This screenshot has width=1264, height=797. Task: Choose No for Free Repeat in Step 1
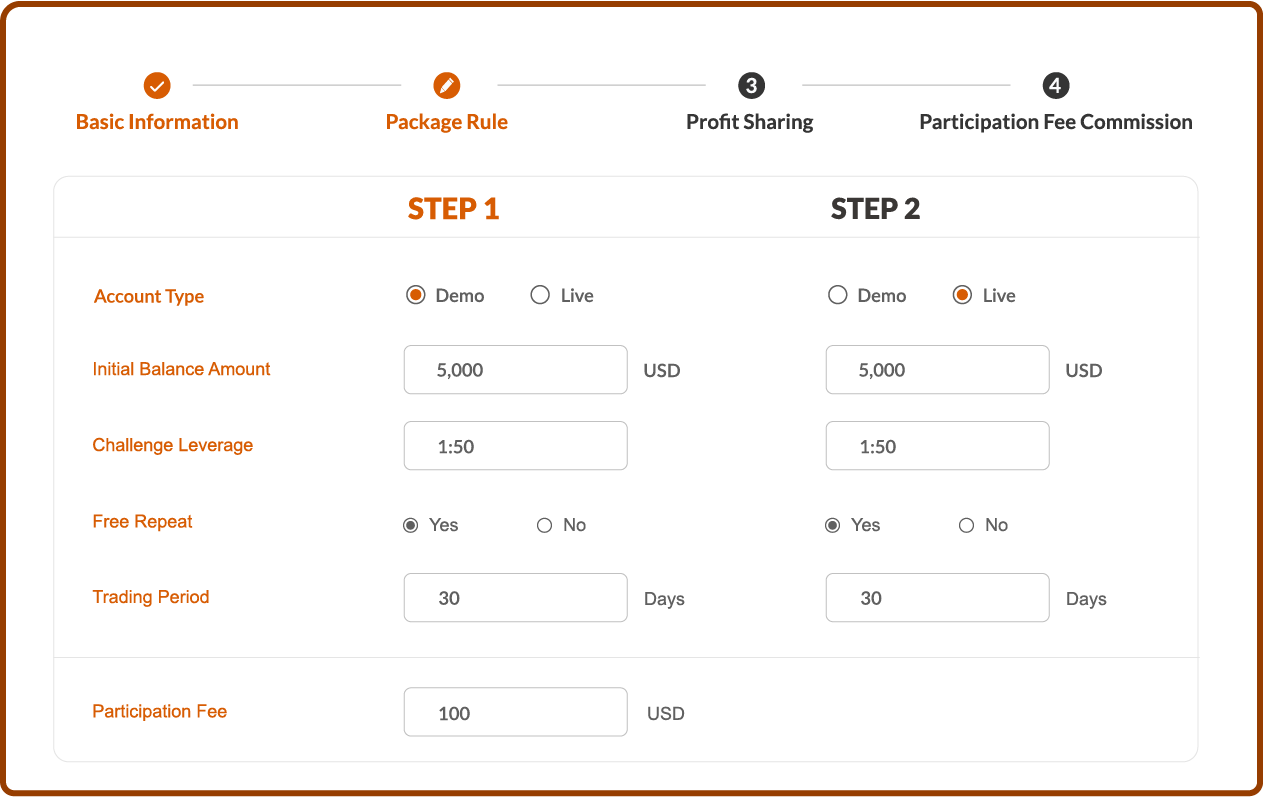coord(545,525)
